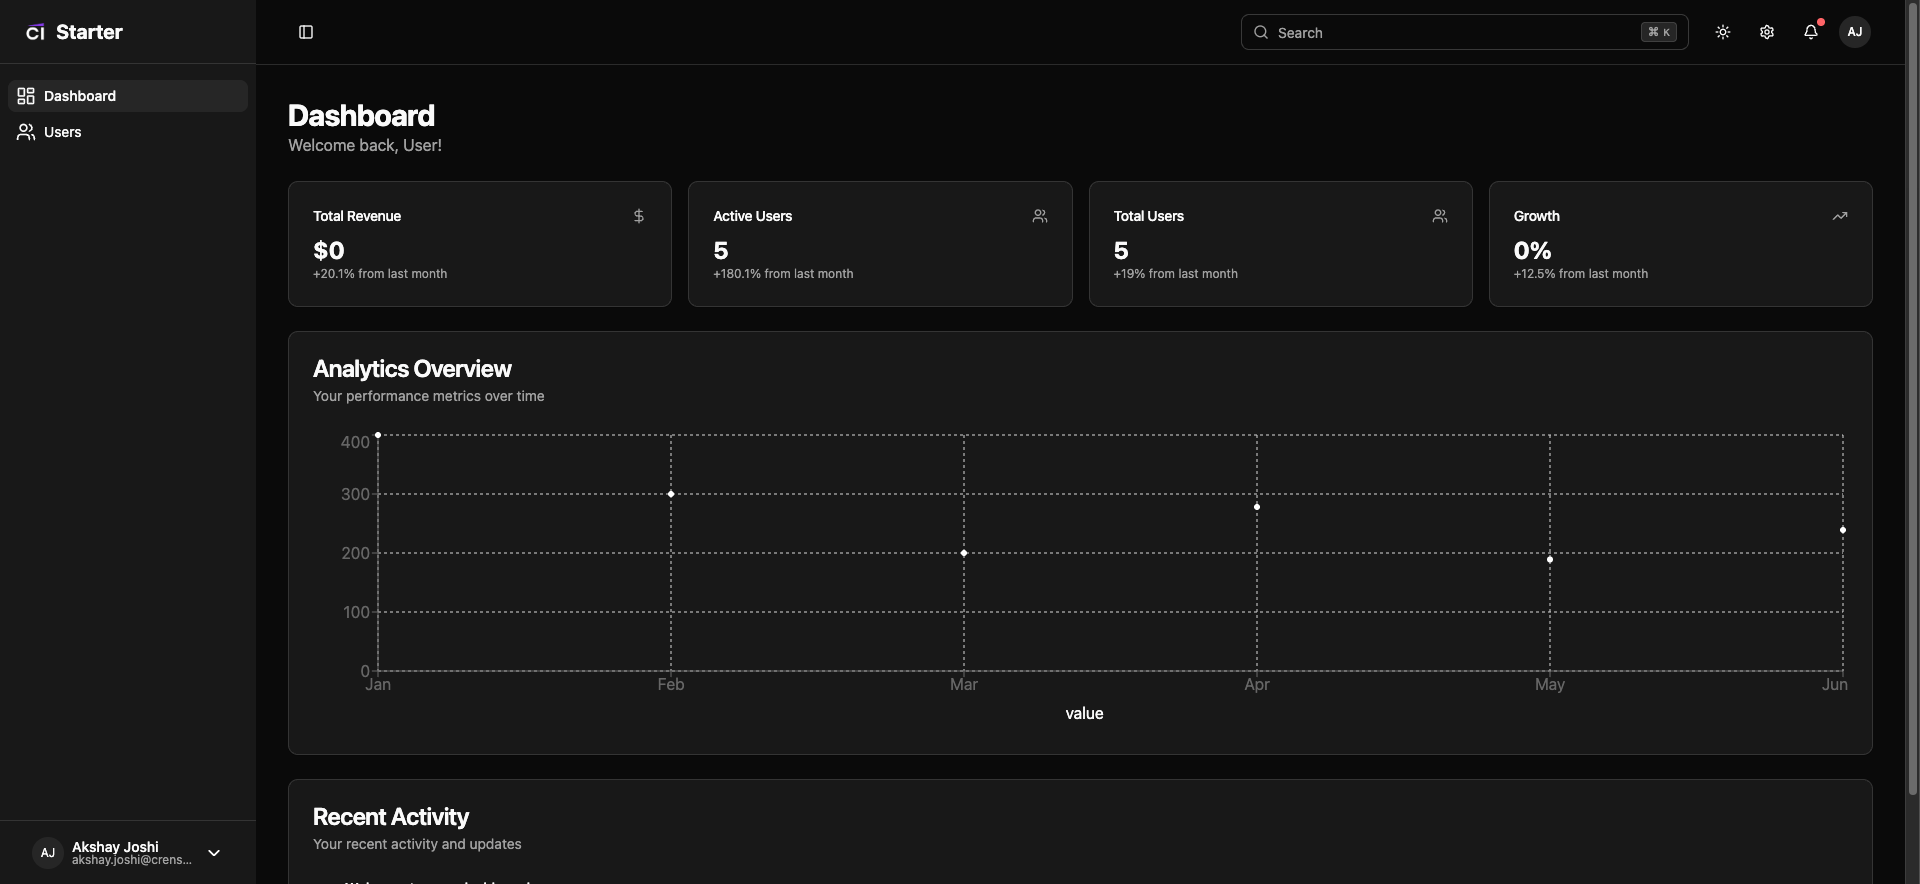1920x884 pixels.
Task: Click 'Your recent activity and updates' text
Action: (x=417, y=844)
